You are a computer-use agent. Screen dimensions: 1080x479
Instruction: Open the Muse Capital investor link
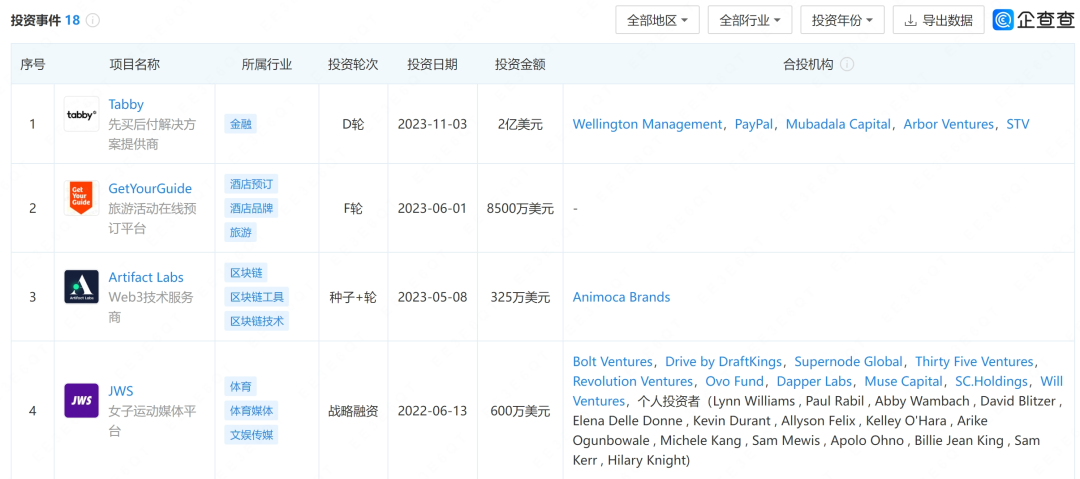click(904, 381)
